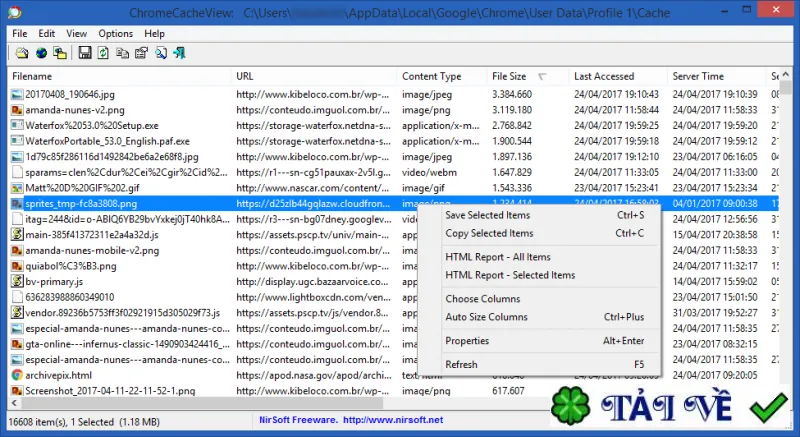Image resolution: width=800 pixels, height=437 pixels.
Task: Click the ChromeCacheView title bar app icon
Action: 15,11
